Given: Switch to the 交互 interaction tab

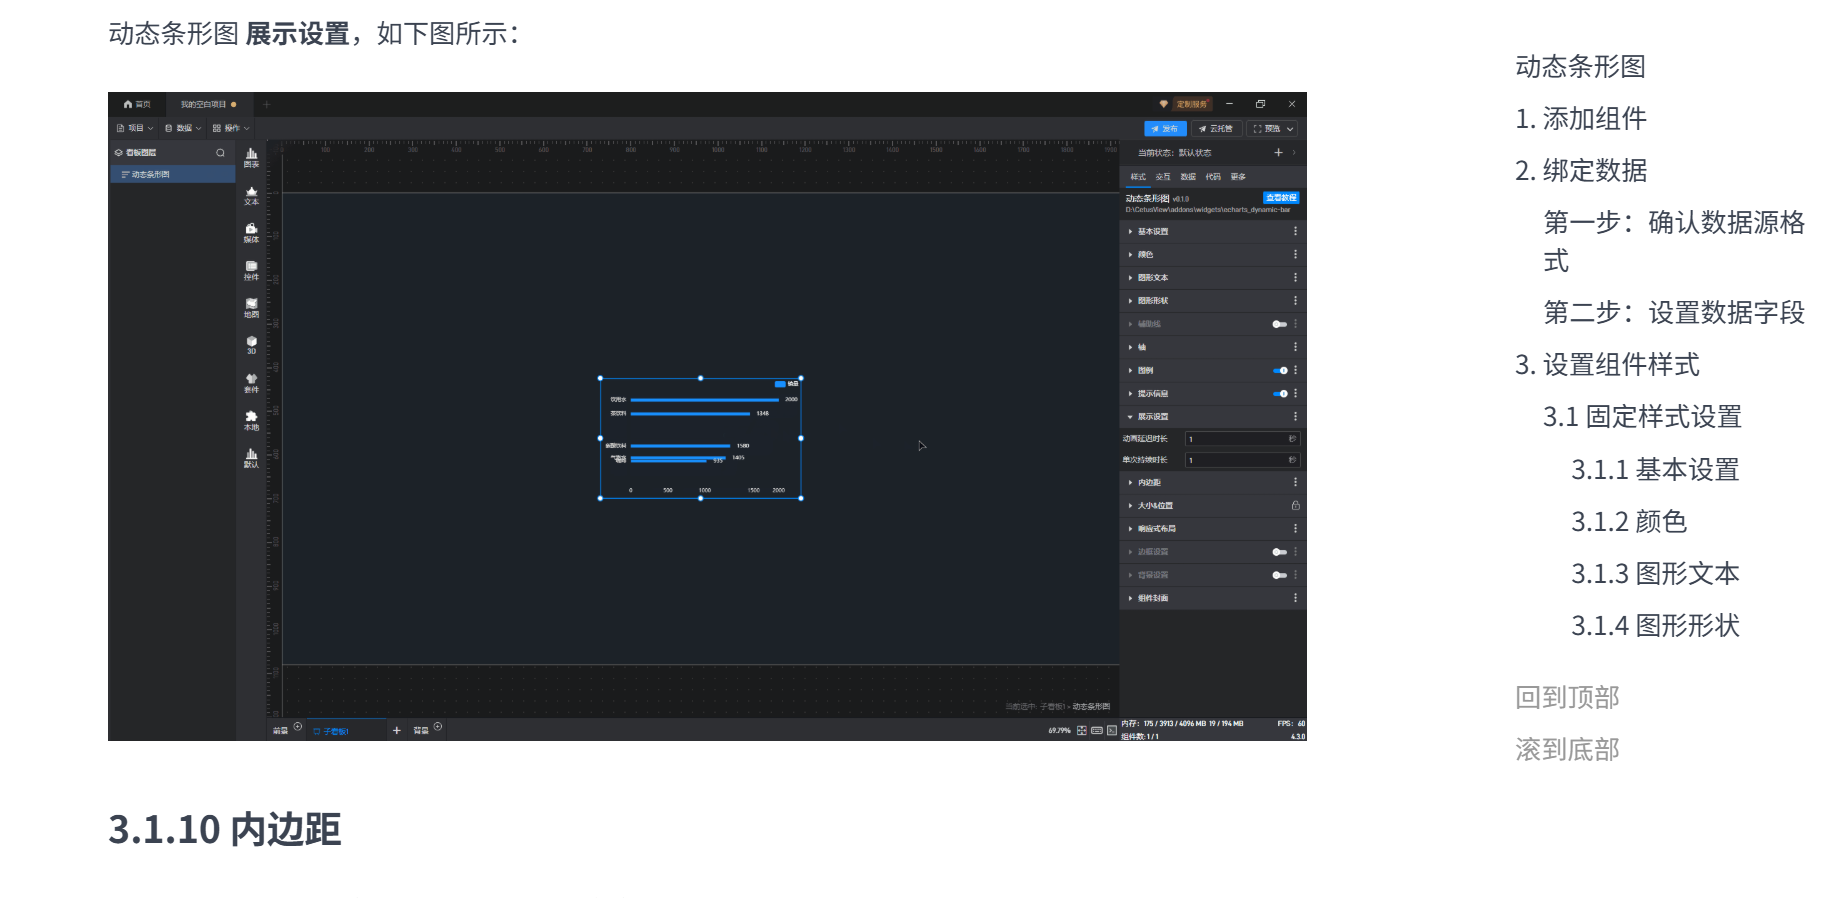Looking at the screenshot, I should tap(1163, 177).
